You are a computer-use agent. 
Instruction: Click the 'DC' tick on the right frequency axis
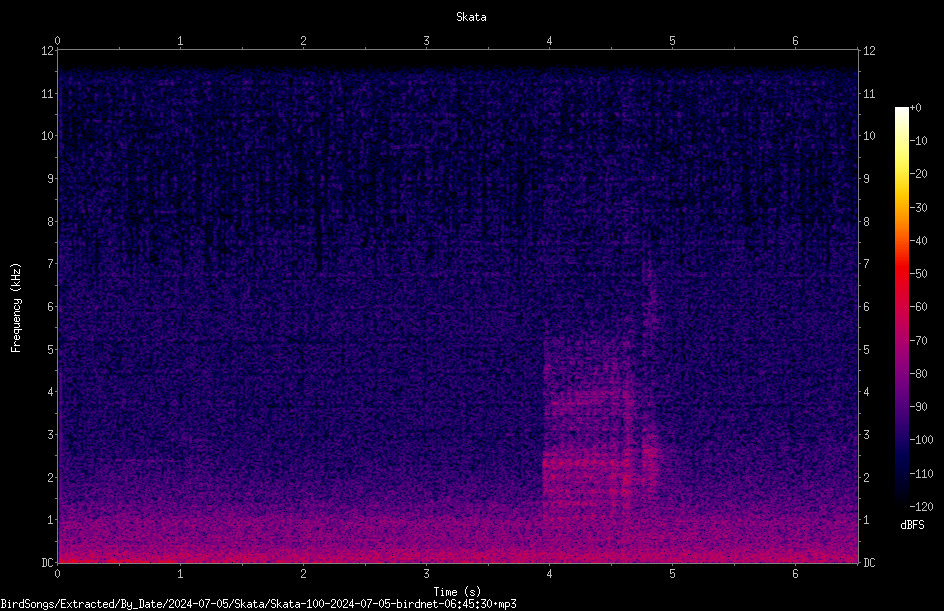(x=869, y=563)
